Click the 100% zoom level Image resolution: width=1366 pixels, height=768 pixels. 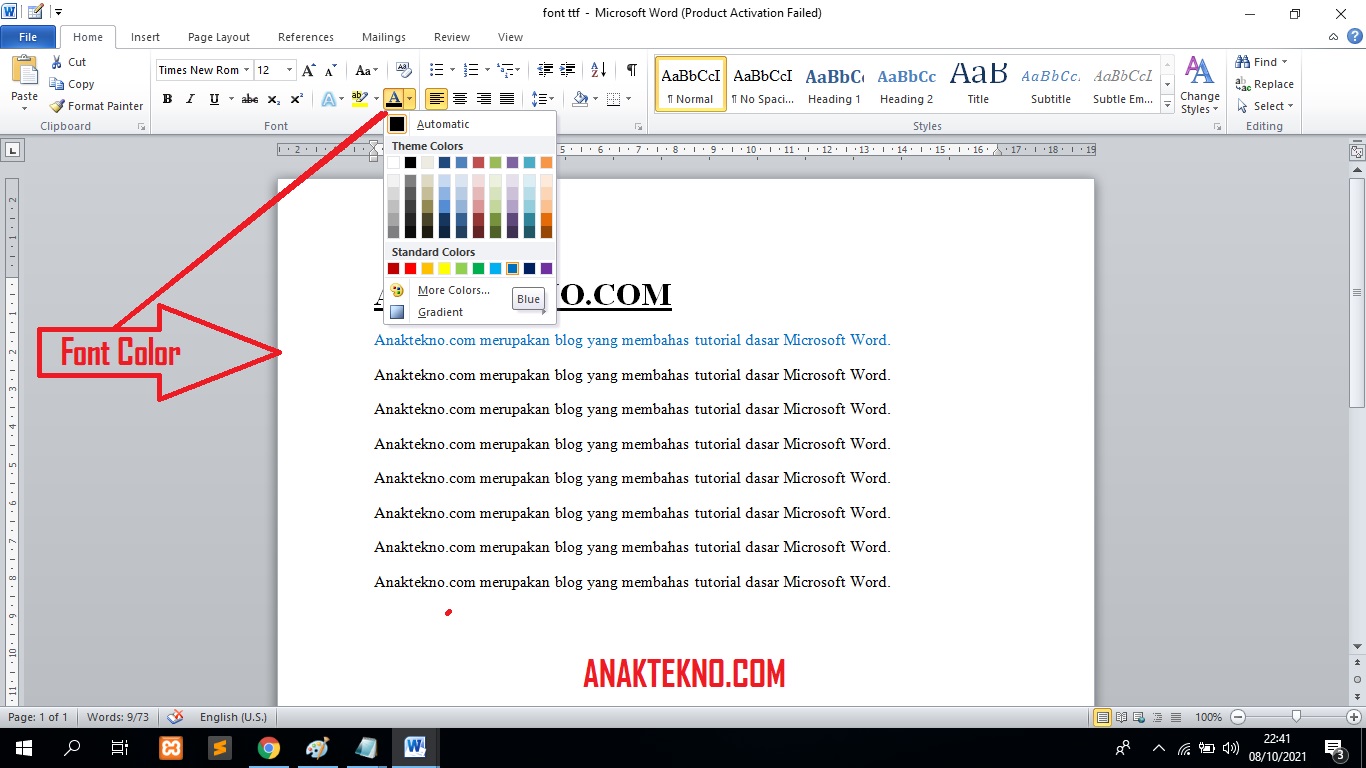1208,717
